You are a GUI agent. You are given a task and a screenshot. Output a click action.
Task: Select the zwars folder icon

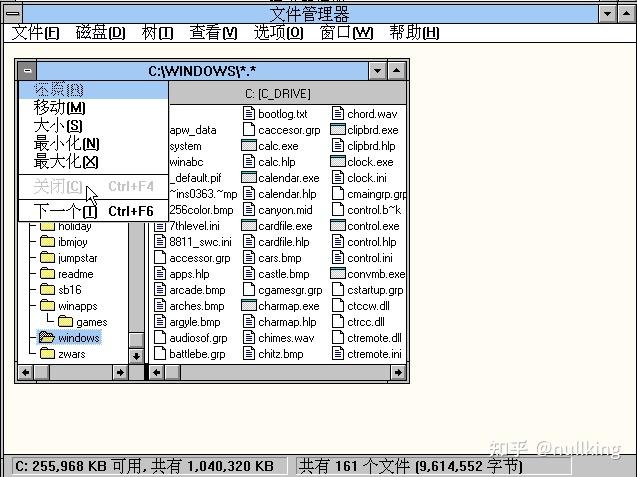click(47, 353)
